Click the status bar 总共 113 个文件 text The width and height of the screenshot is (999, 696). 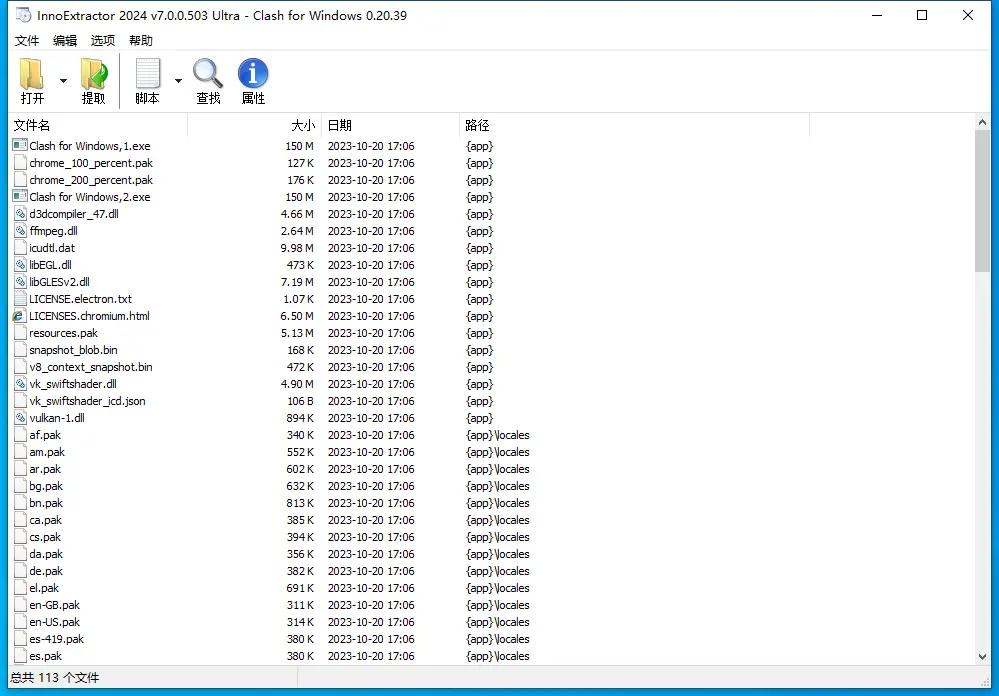[x=55, y=678]
